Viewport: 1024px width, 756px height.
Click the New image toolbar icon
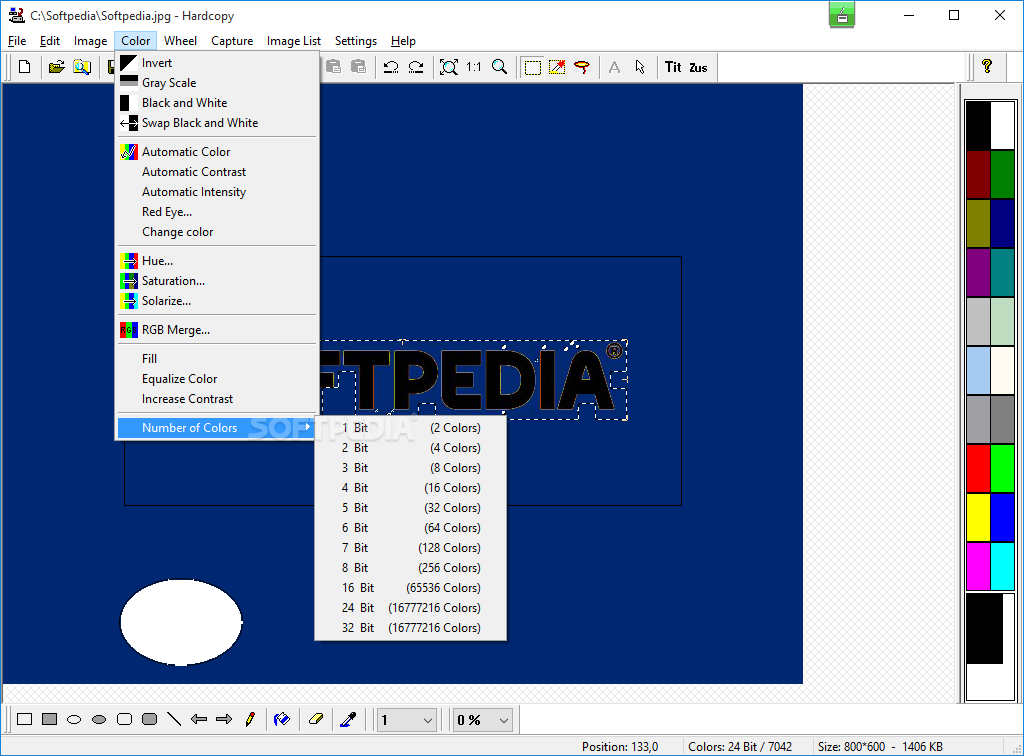pyautogui.click(x=25, y=67)
